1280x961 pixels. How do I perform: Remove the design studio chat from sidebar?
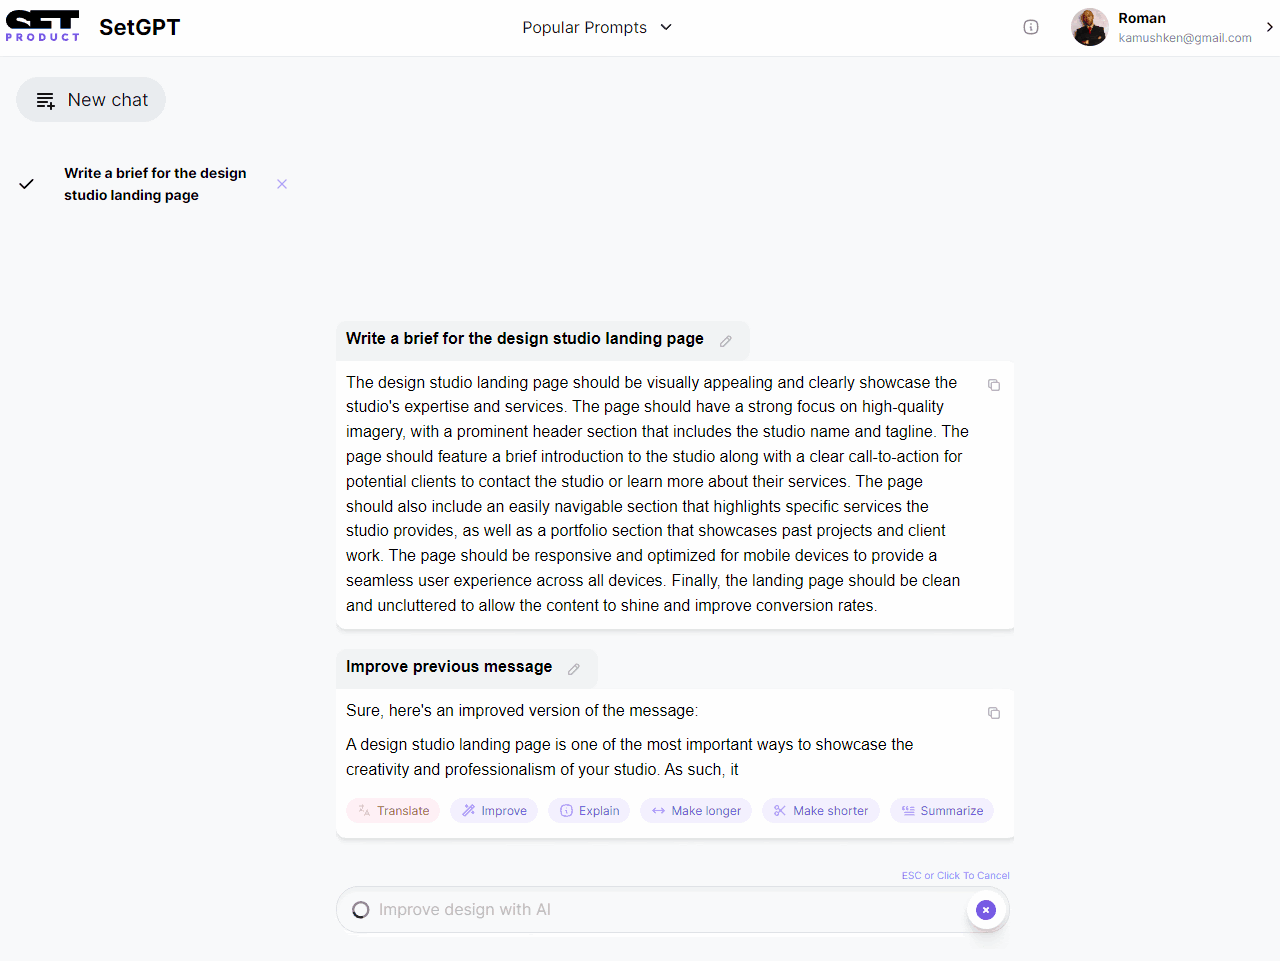coord(282,184)
